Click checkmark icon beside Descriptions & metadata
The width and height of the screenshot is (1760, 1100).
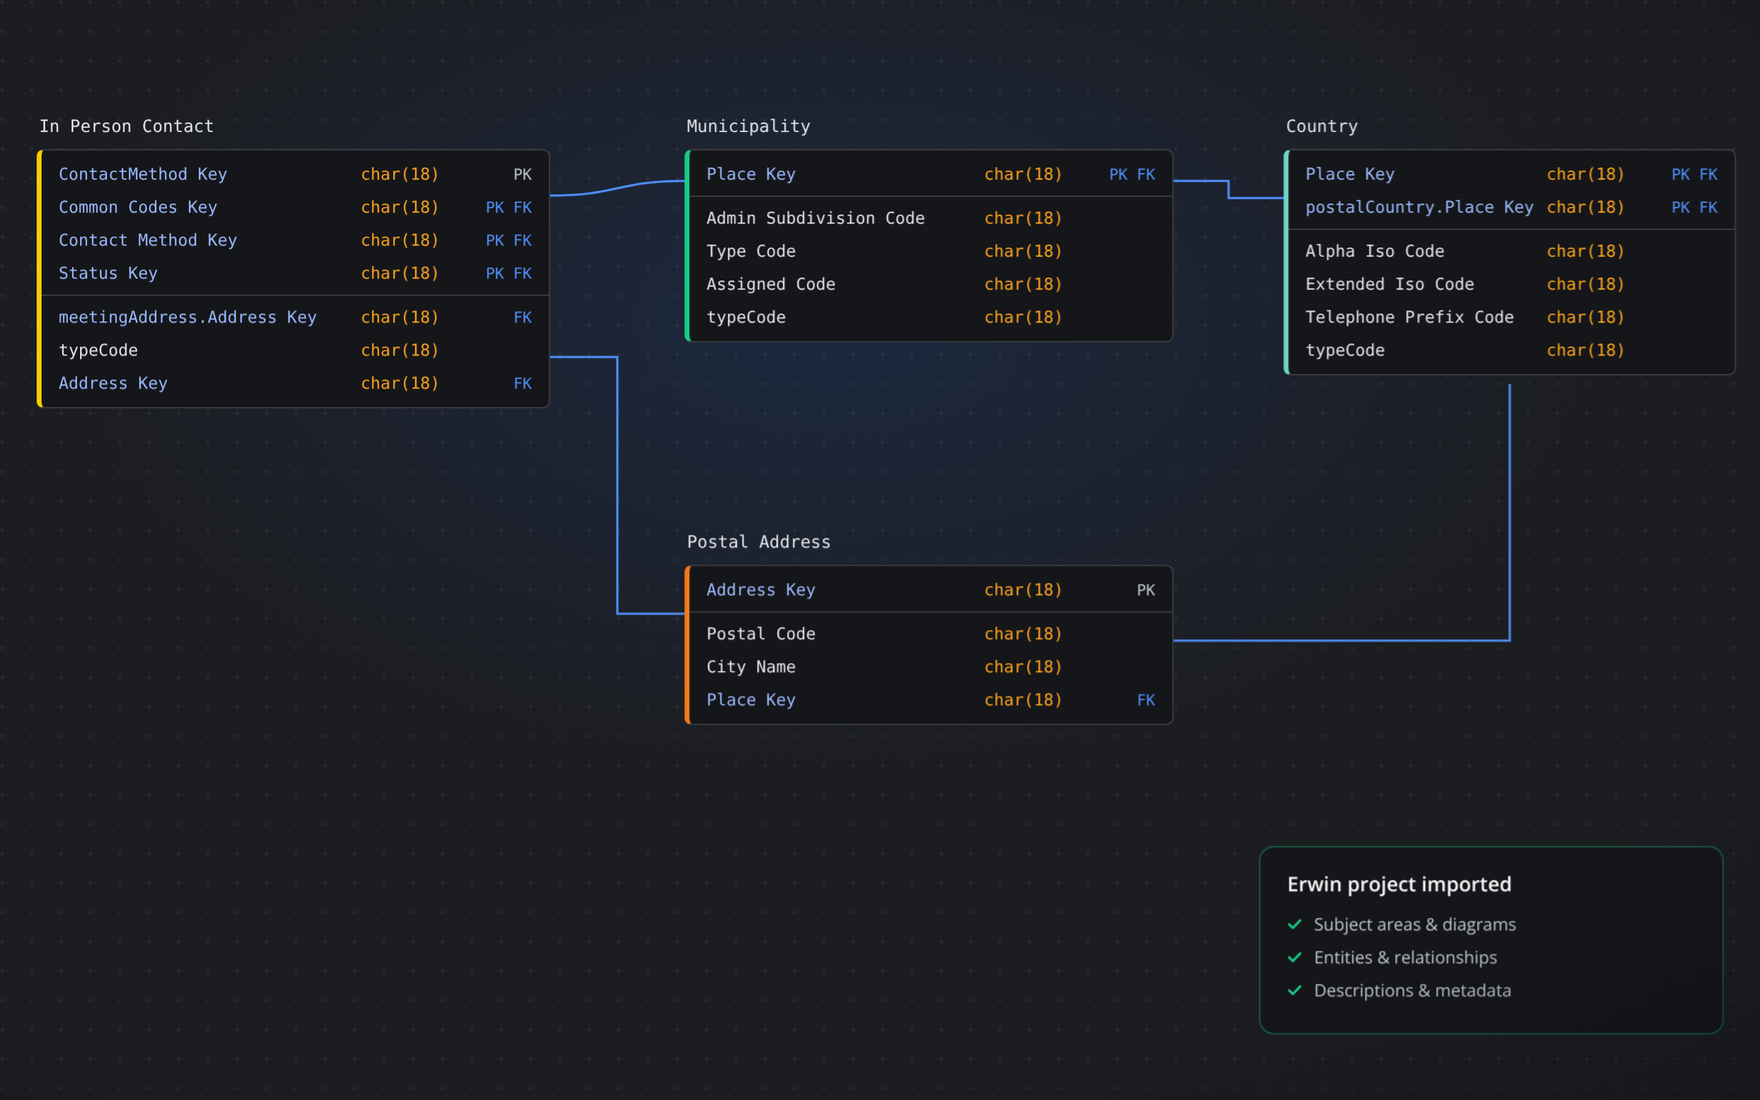pyautogui.click(x=1295, y=990)
